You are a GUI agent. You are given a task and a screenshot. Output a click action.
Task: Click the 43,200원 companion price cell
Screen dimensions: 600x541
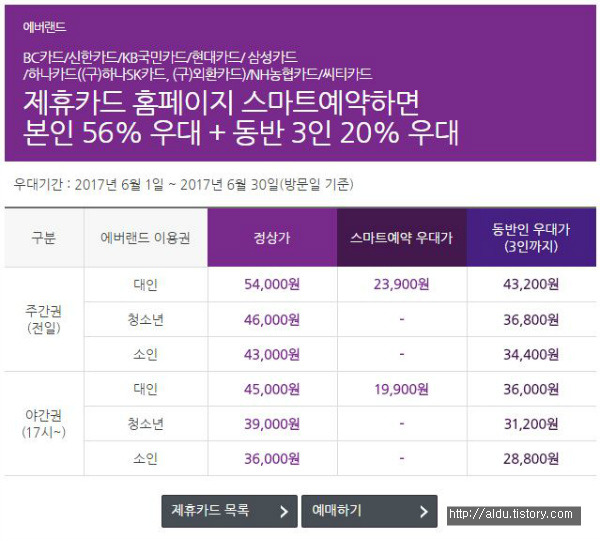531,284
